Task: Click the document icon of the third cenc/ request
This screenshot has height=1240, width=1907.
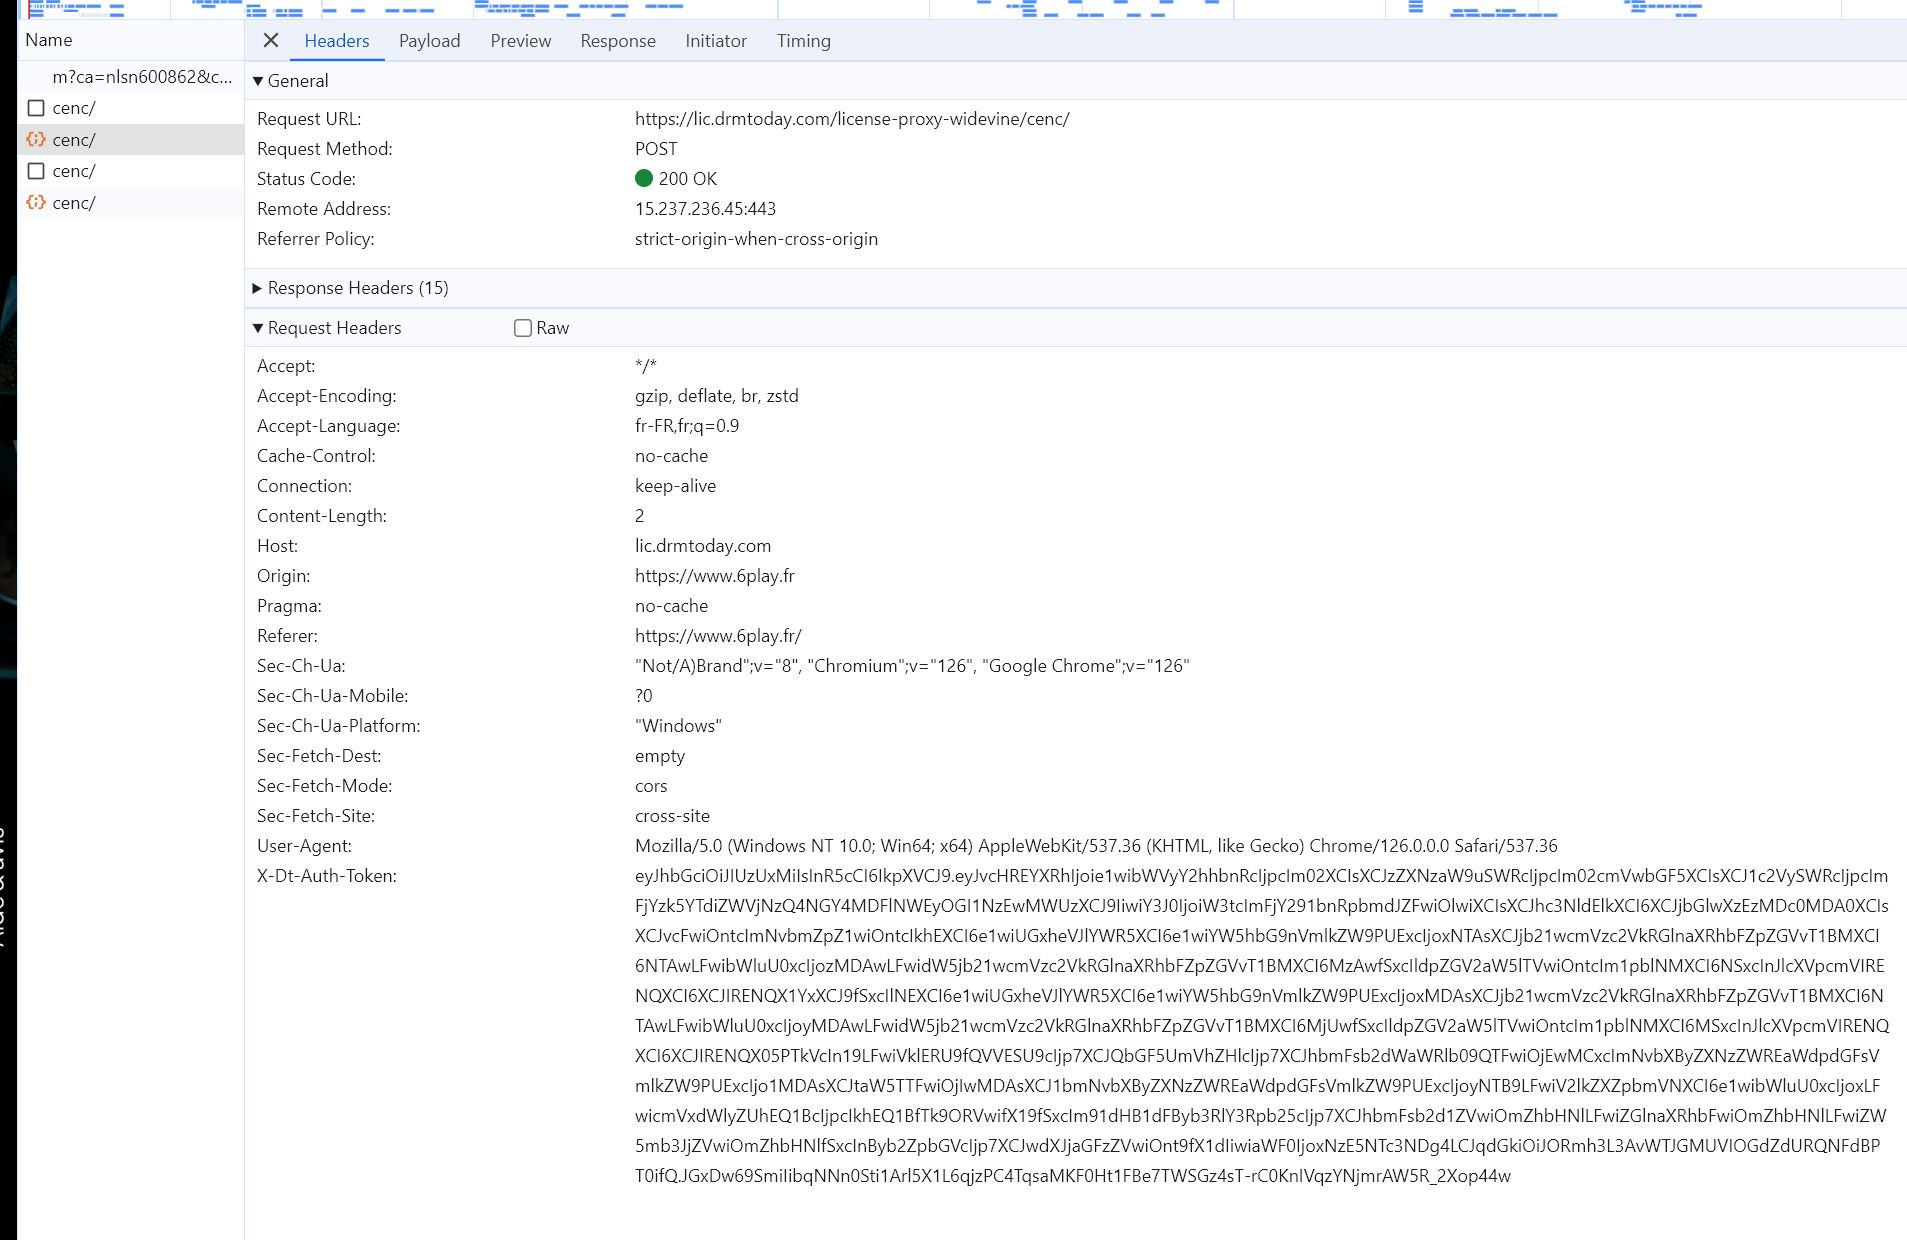Action: [x=37, y=171]
